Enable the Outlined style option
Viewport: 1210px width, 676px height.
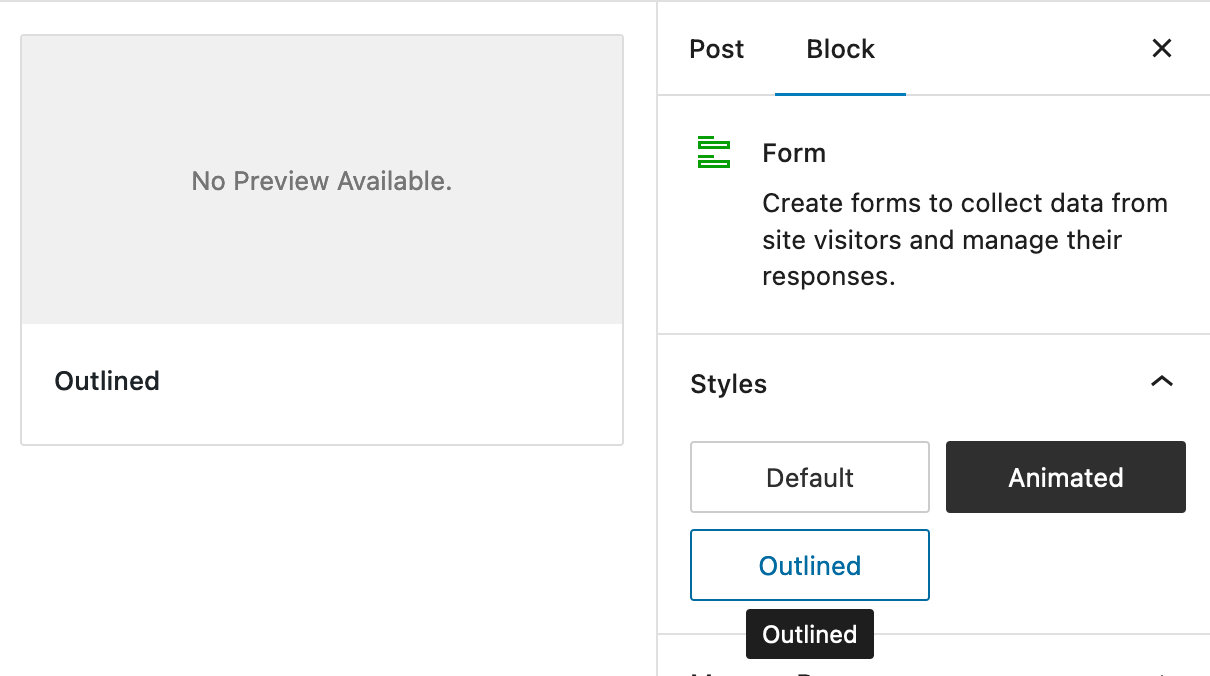click(809, 565)
